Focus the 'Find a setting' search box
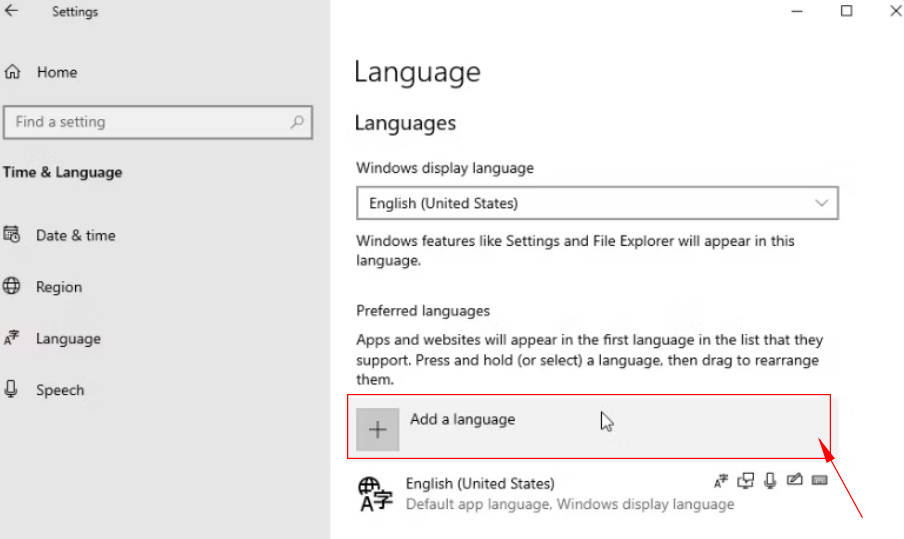 tap(150, 122)
